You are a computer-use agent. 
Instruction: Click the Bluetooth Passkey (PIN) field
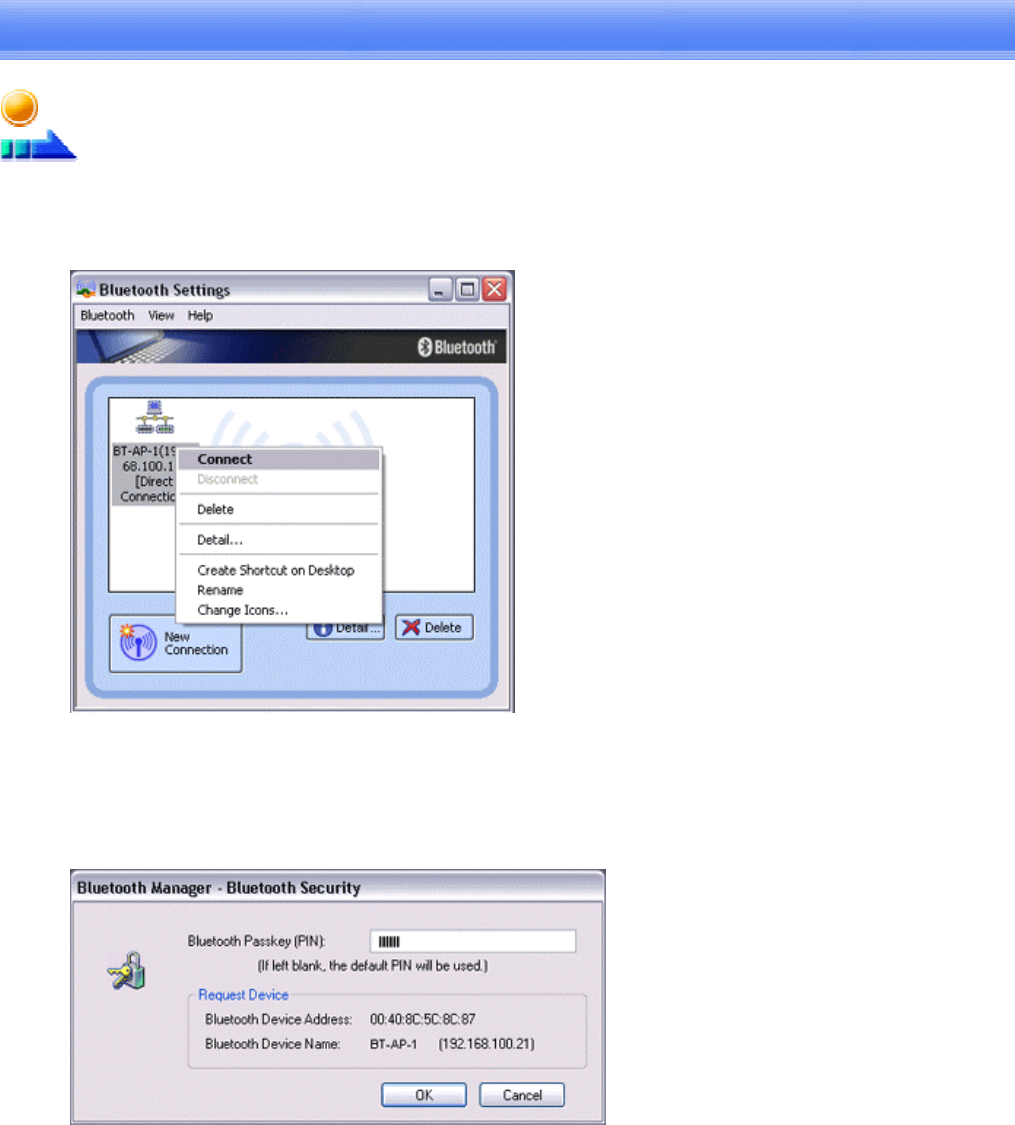pos(473,941)
